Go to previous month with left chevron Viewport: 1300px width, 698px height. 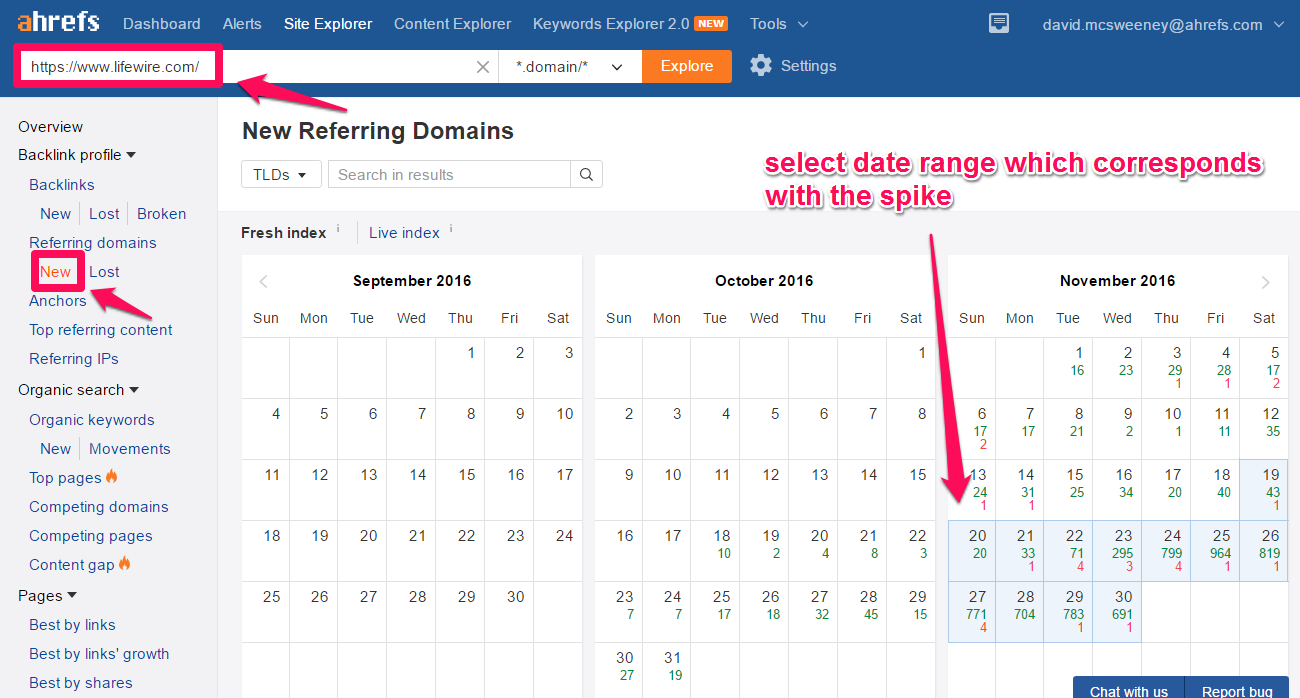tap(264, 282)
